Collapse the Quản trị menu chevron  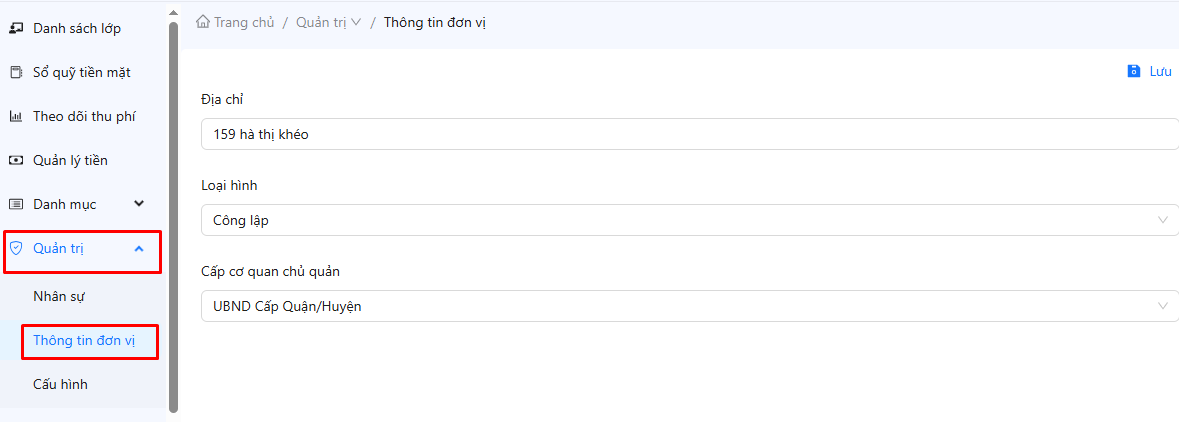pos(139,249)
